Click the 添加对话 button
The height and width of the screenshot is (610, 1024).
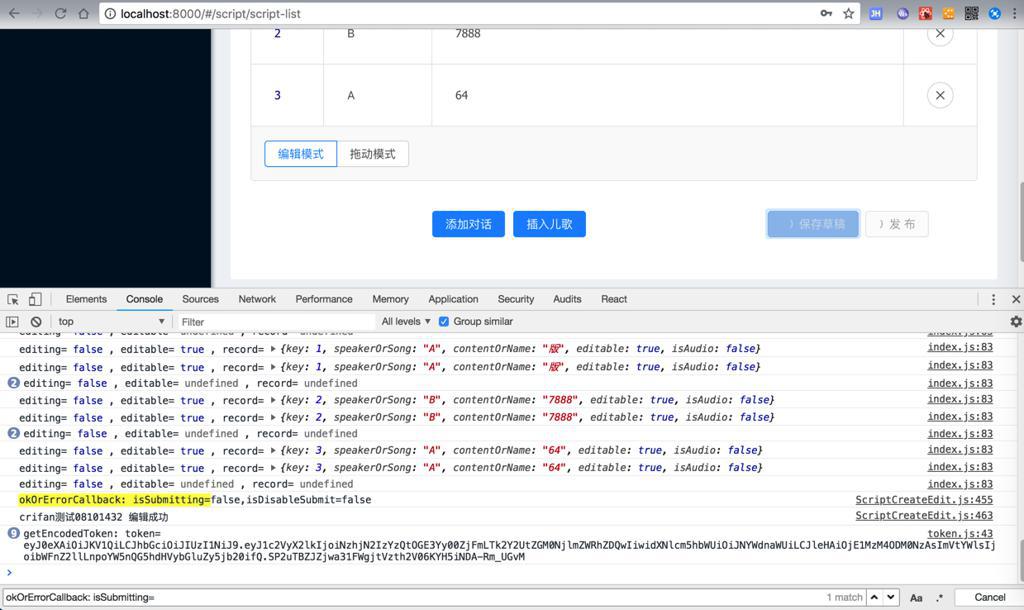(x=468, y=224)
